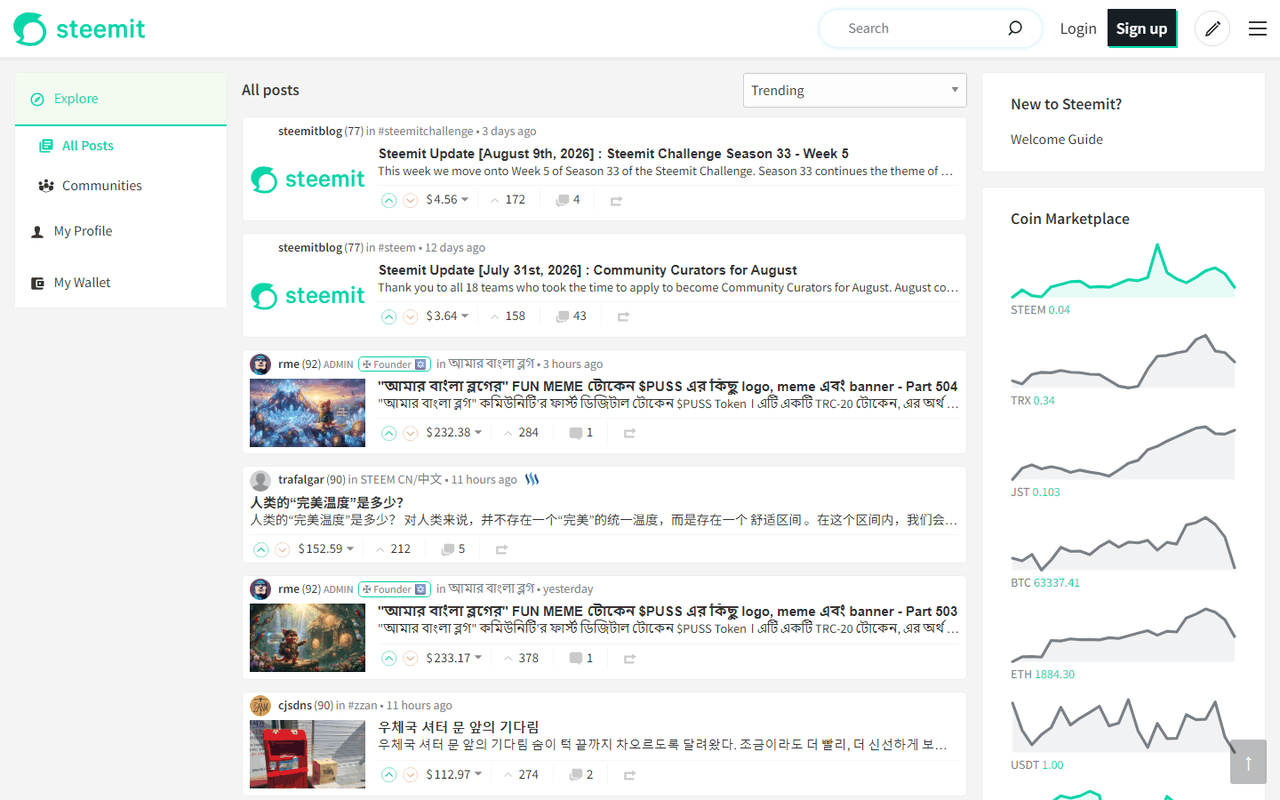The image size is (1280, 800).
Task: Expand the $112.97 payout dropdown
Action: click(x=454, y=774)
